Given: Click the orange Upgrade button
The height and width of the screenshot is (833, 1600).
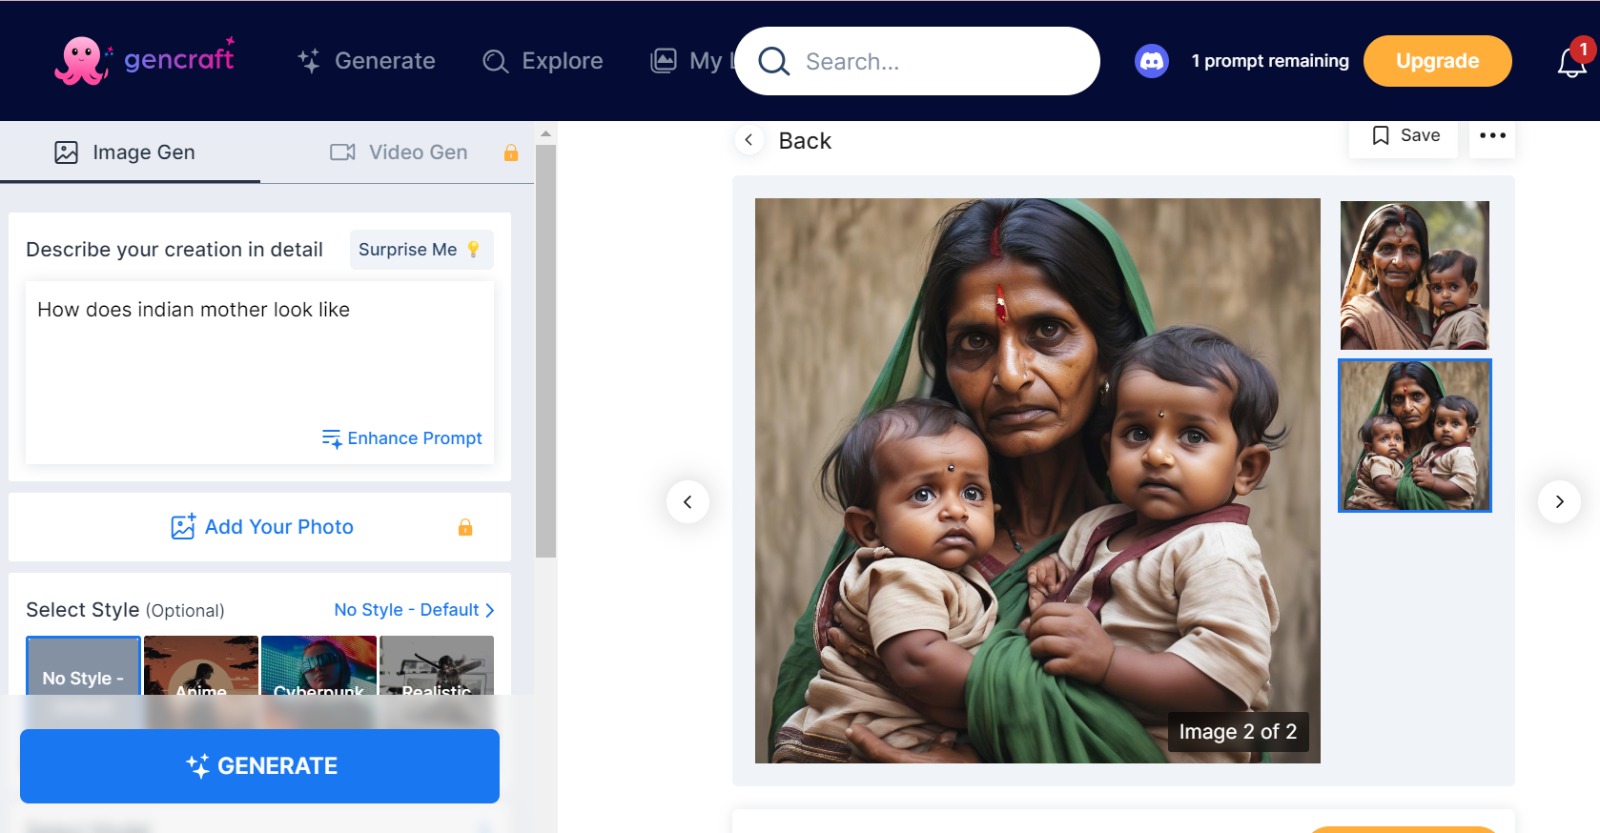Looking at the screenshot, I should (x=1437, y=61).
